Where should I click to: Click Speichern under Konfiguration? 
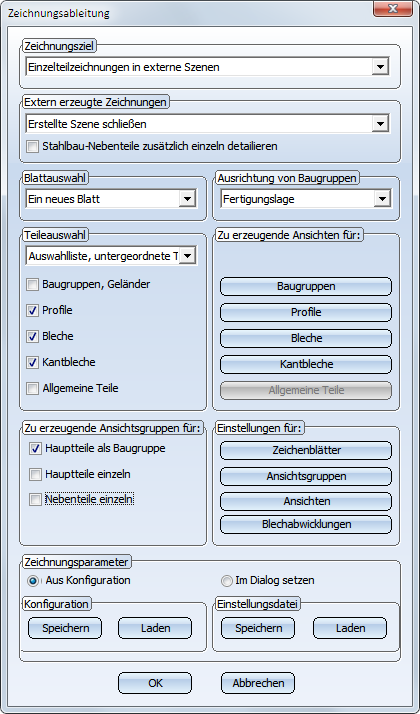(65, 628)
